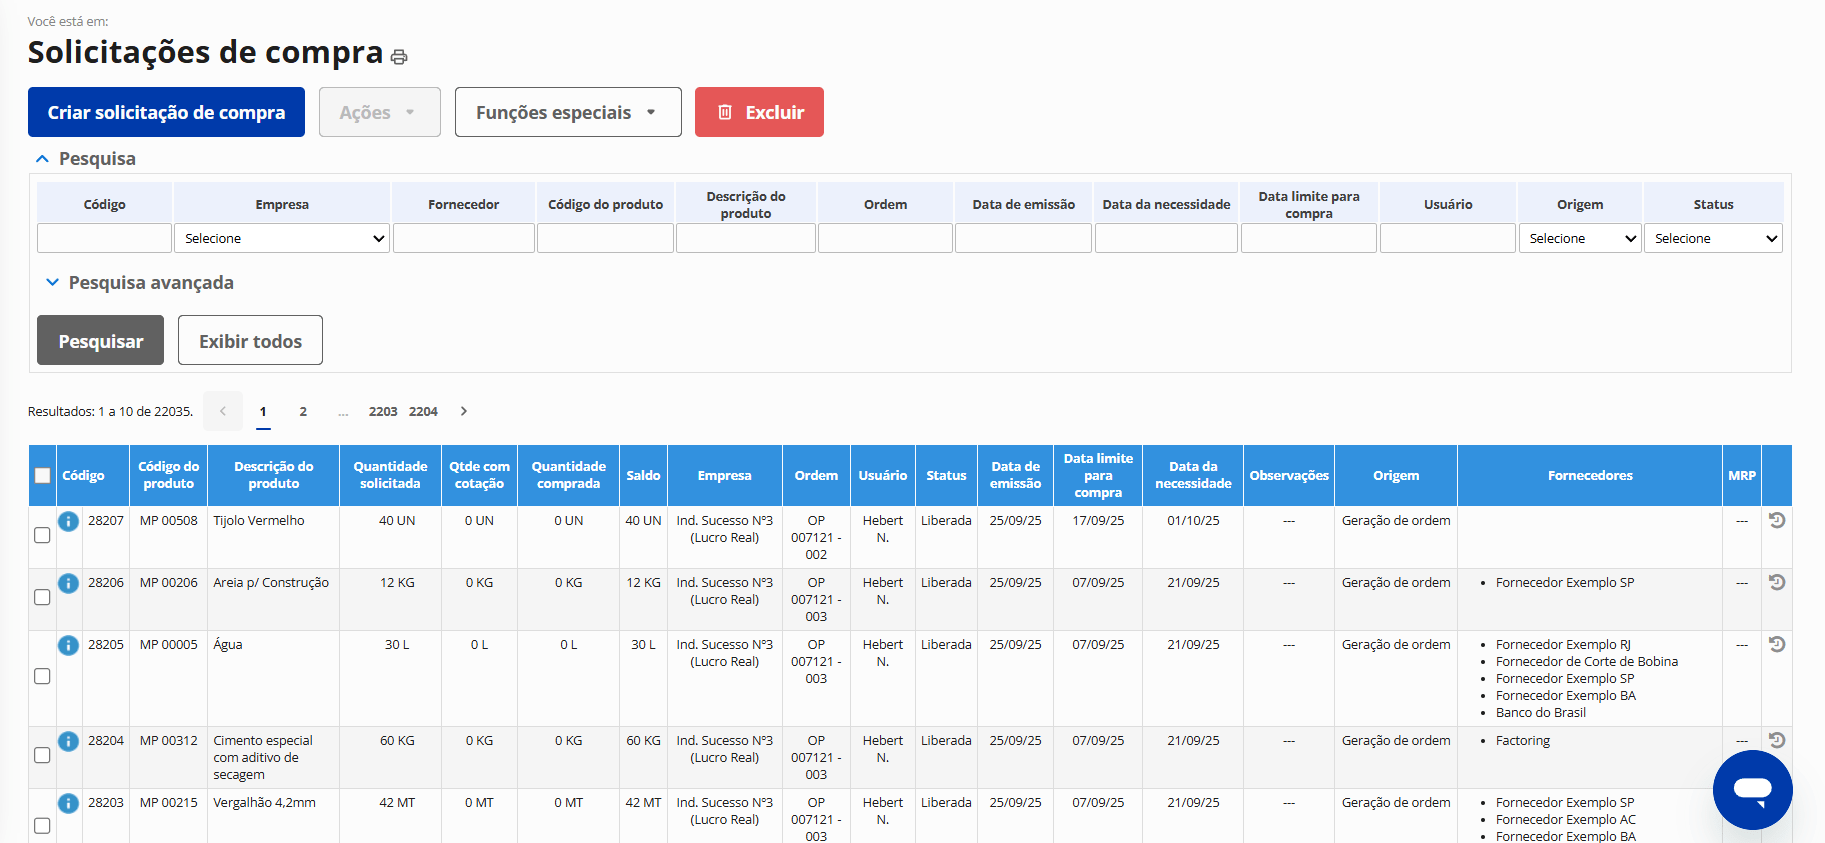This screenshot has width=1825, height=843.
Task: Click the Código search input field
Action: click(104, 238)
